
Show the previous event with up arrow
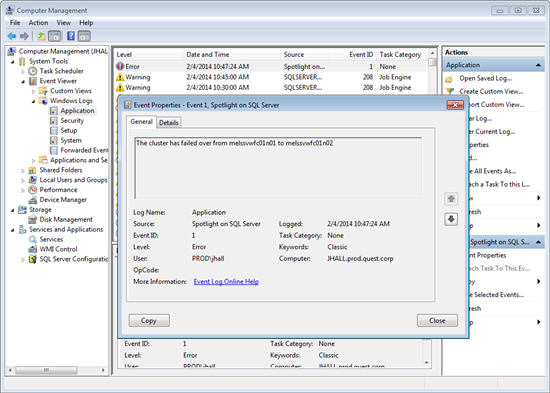451,199
